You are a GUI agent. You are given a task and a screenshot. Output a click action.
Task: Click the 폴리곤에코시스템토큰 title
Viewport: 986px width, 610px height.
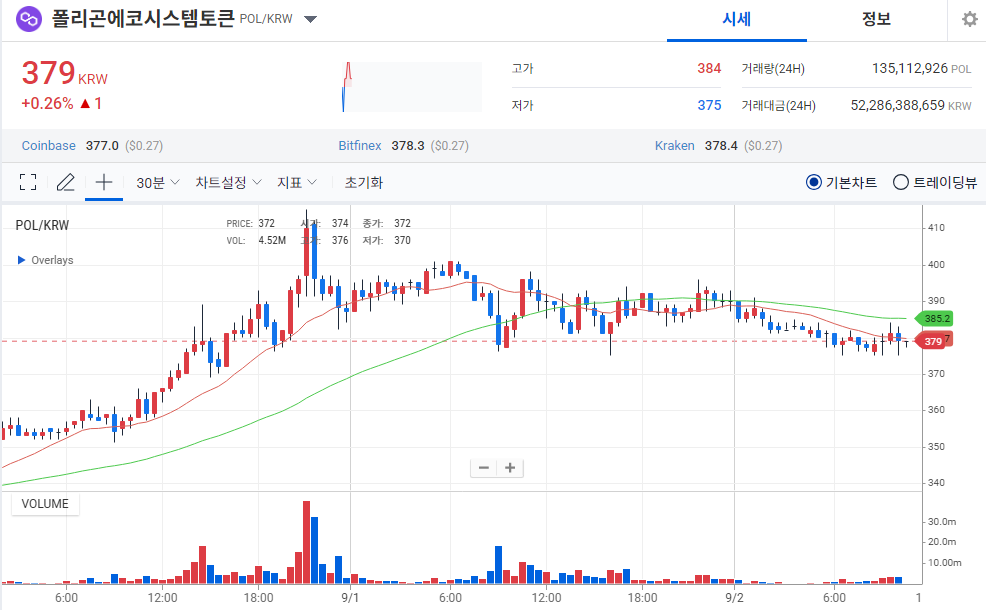(143, 19)
